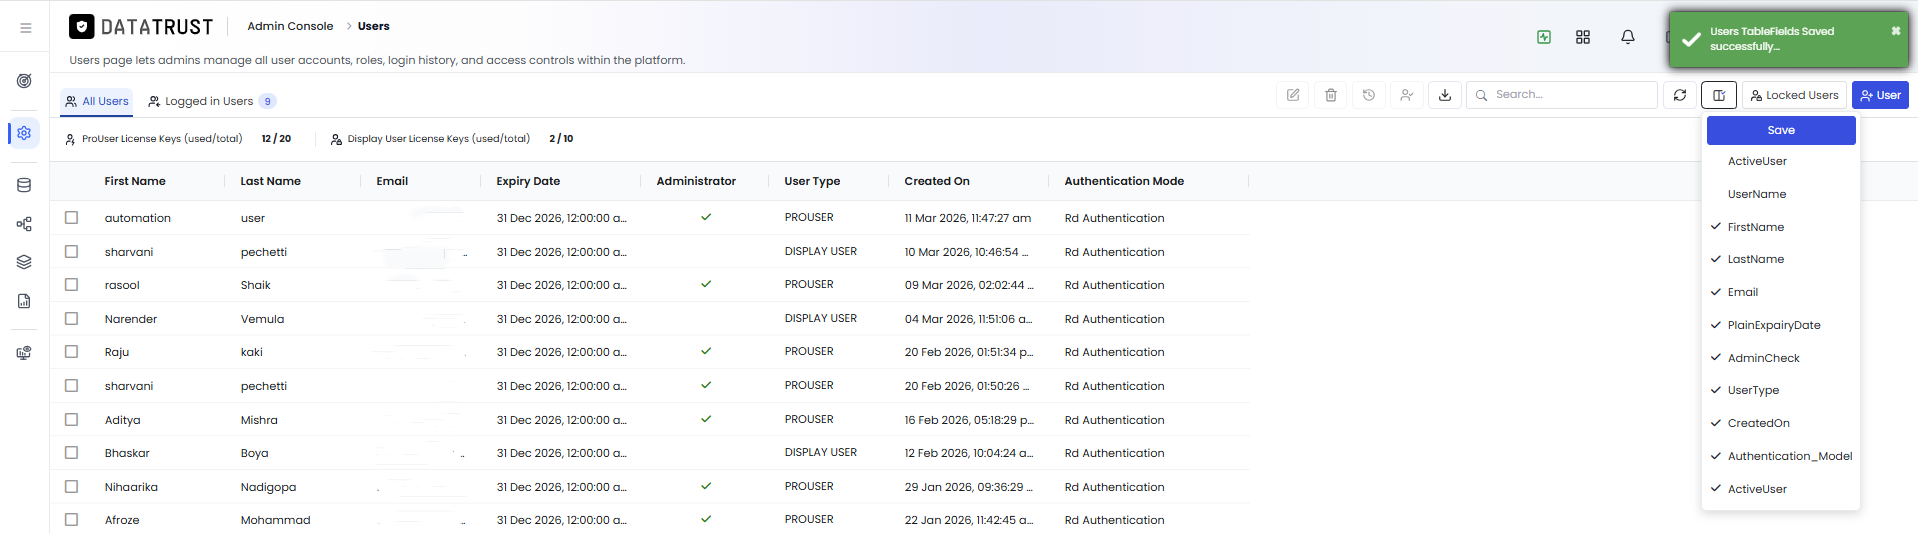
Task: Click the 'Narender' first name cell
Action: tap(131, 319)
